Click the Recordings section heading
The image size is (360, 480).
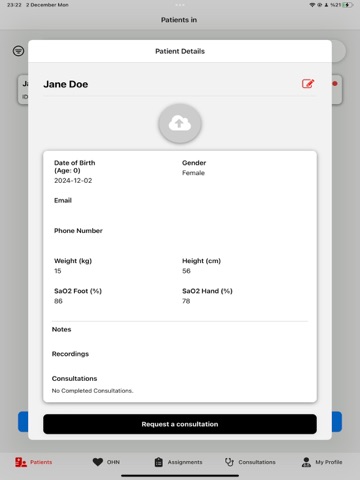(x=70, y=354)
